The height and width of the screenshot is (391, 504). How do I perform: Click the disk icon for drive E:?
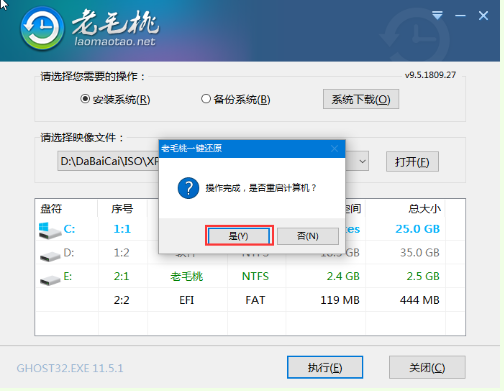click(x=50, y=280)
